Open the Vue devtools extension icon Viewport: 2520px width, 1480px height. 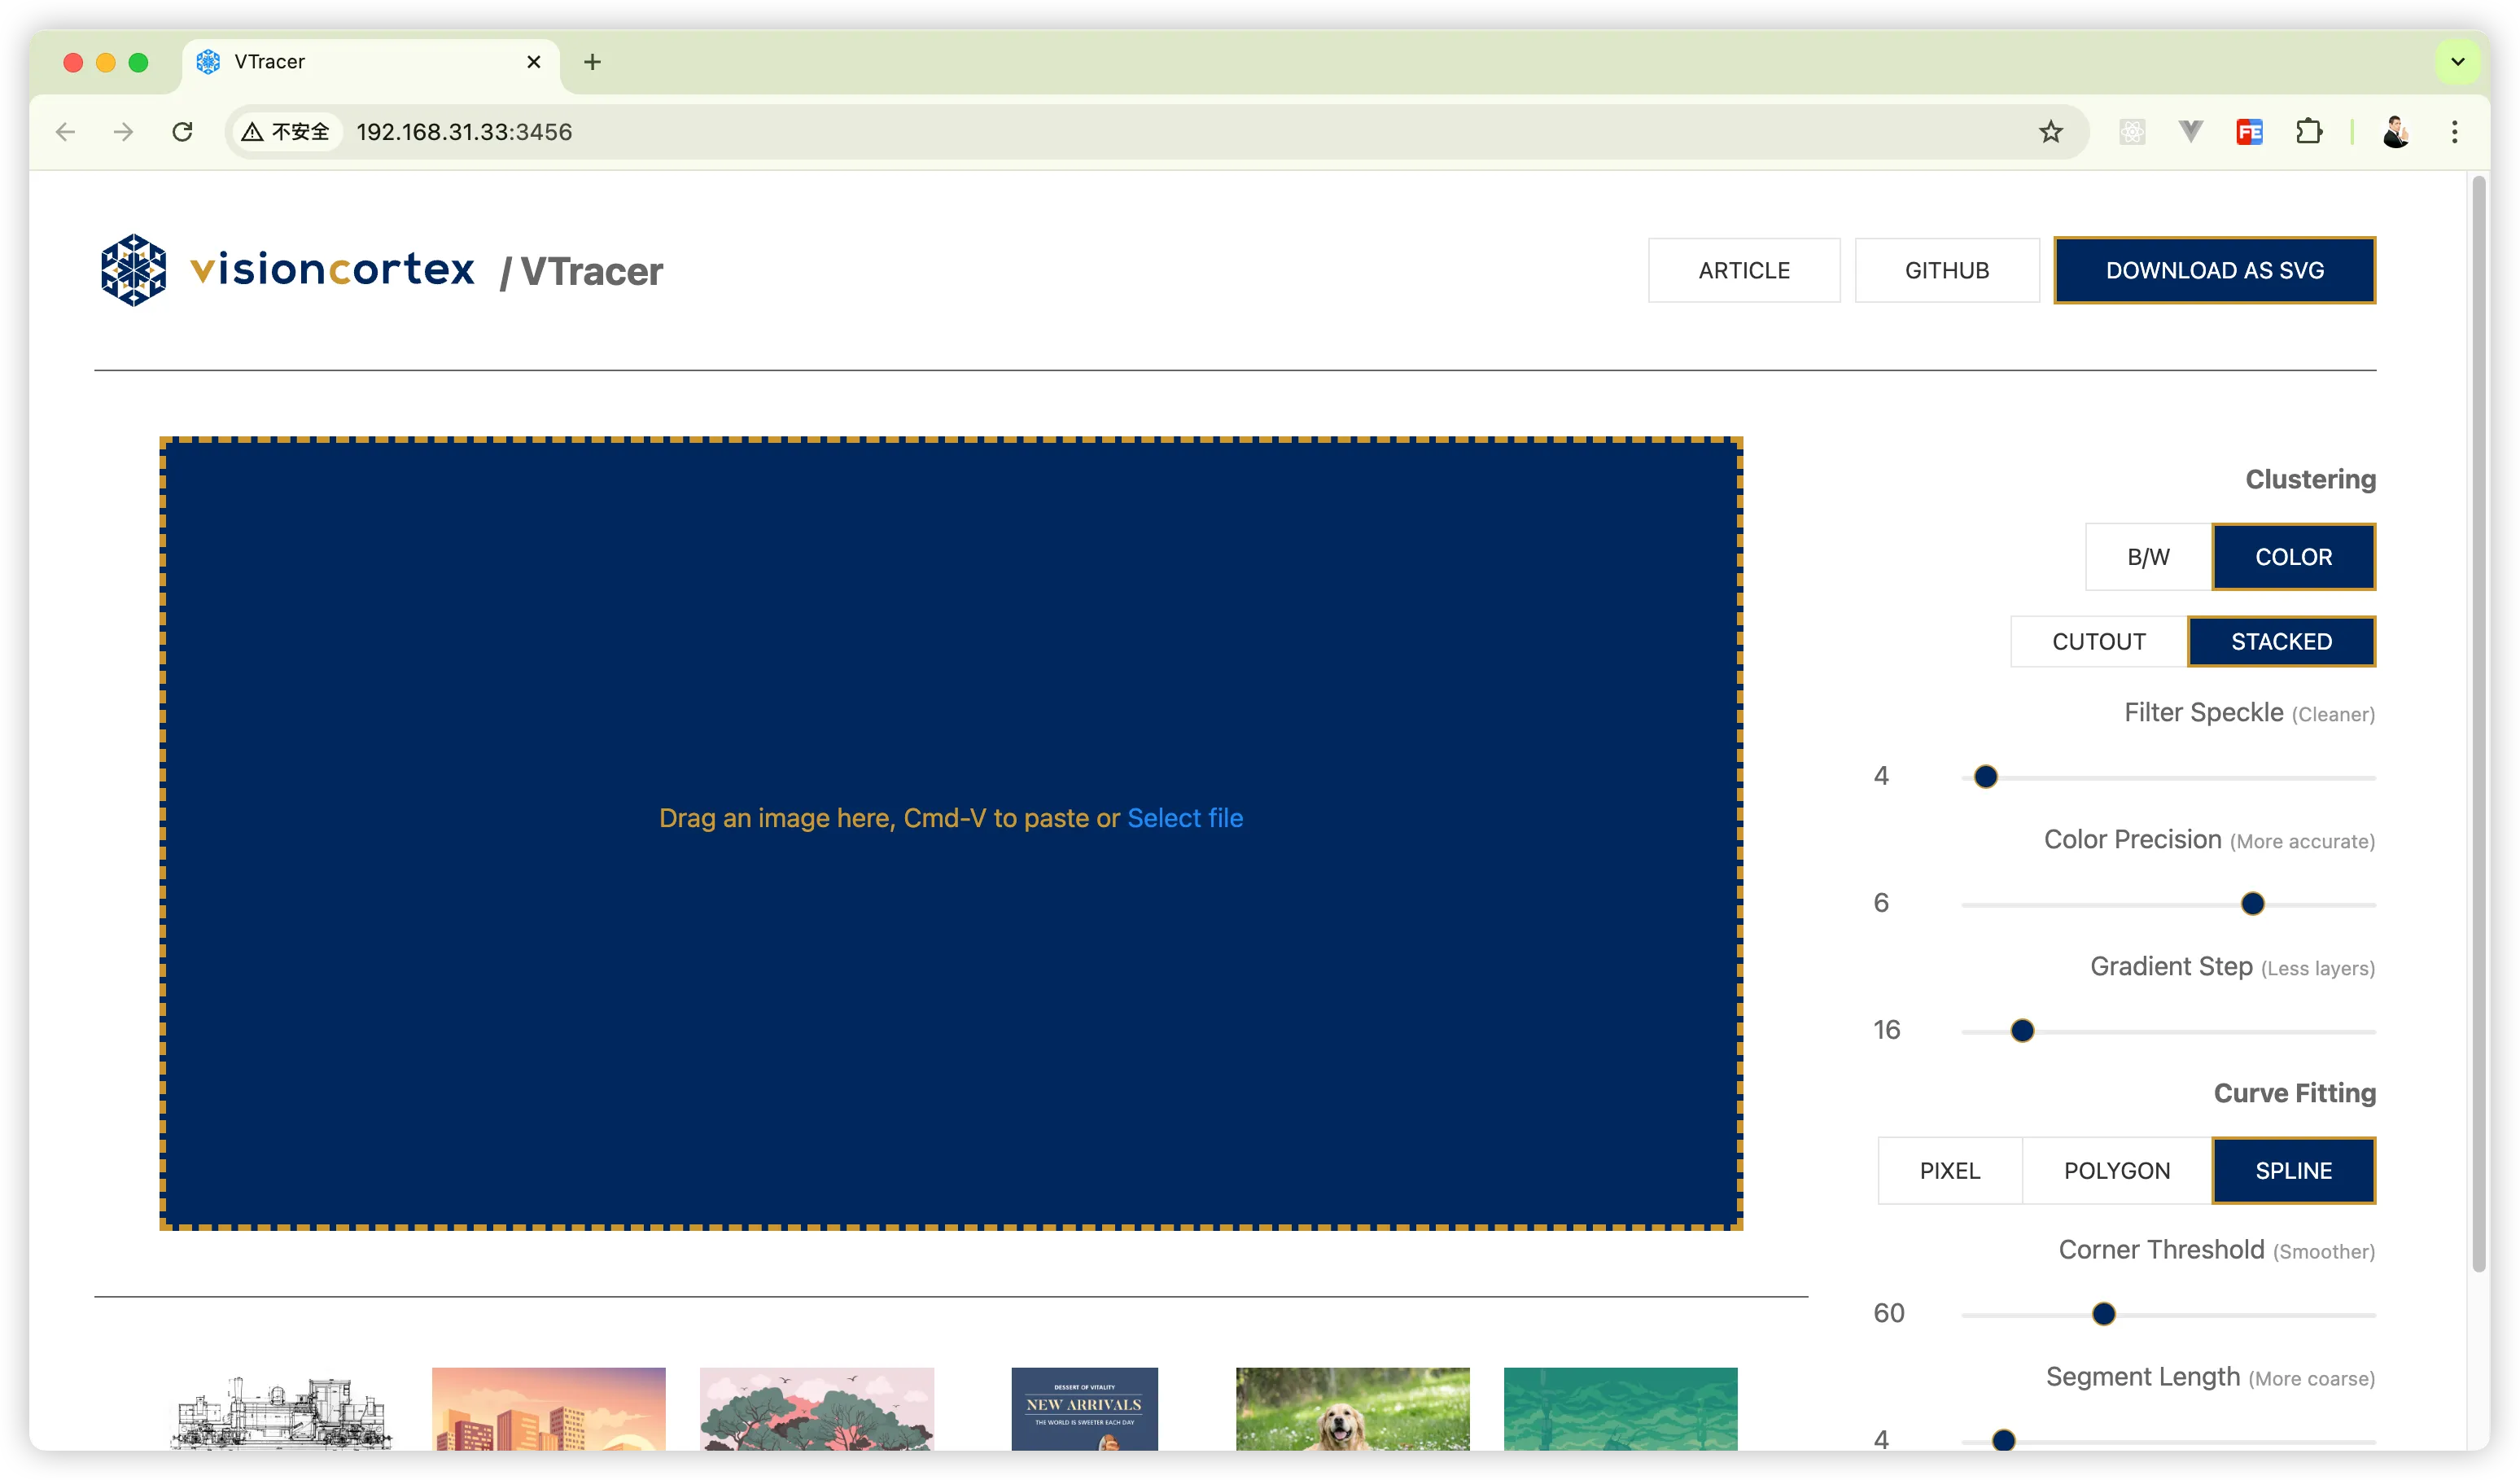coord(2190,132)
